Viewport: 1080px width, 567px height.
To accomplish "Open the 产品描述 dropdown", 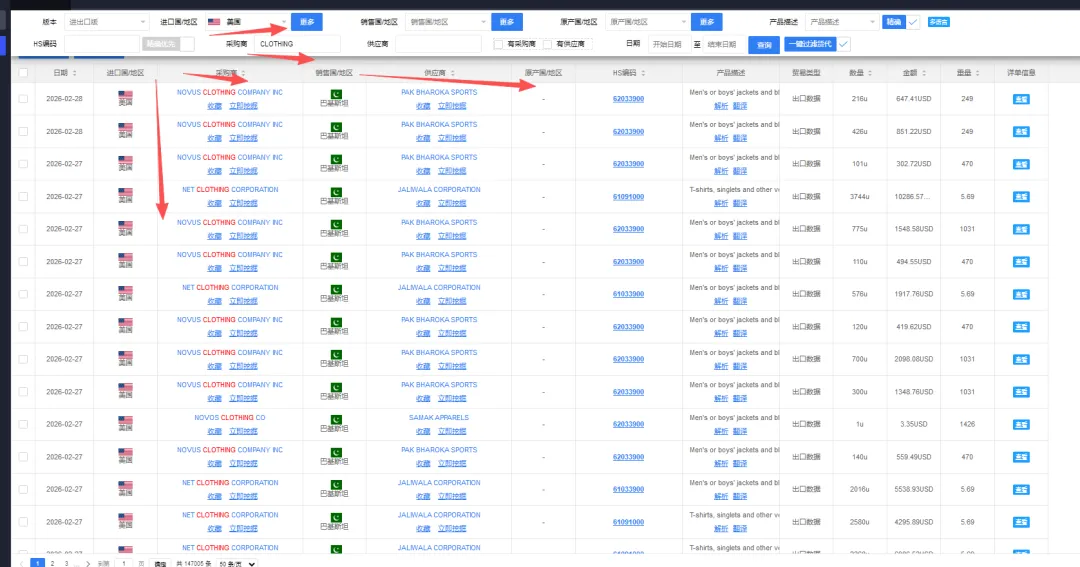I will pos(842,22).
